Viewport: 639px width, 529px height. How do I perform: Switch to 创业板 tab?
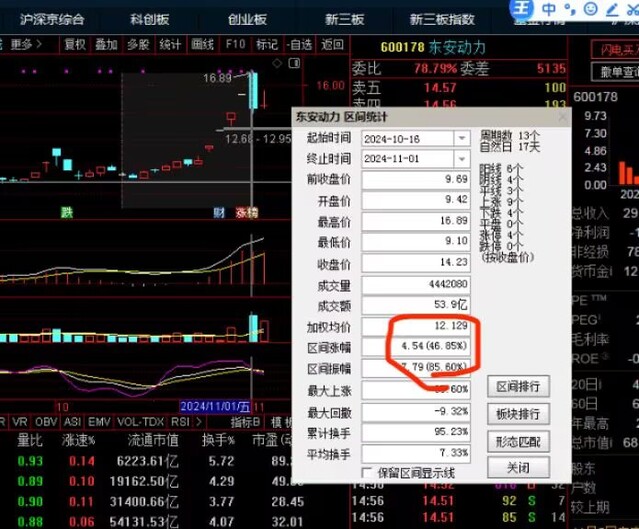247,19
